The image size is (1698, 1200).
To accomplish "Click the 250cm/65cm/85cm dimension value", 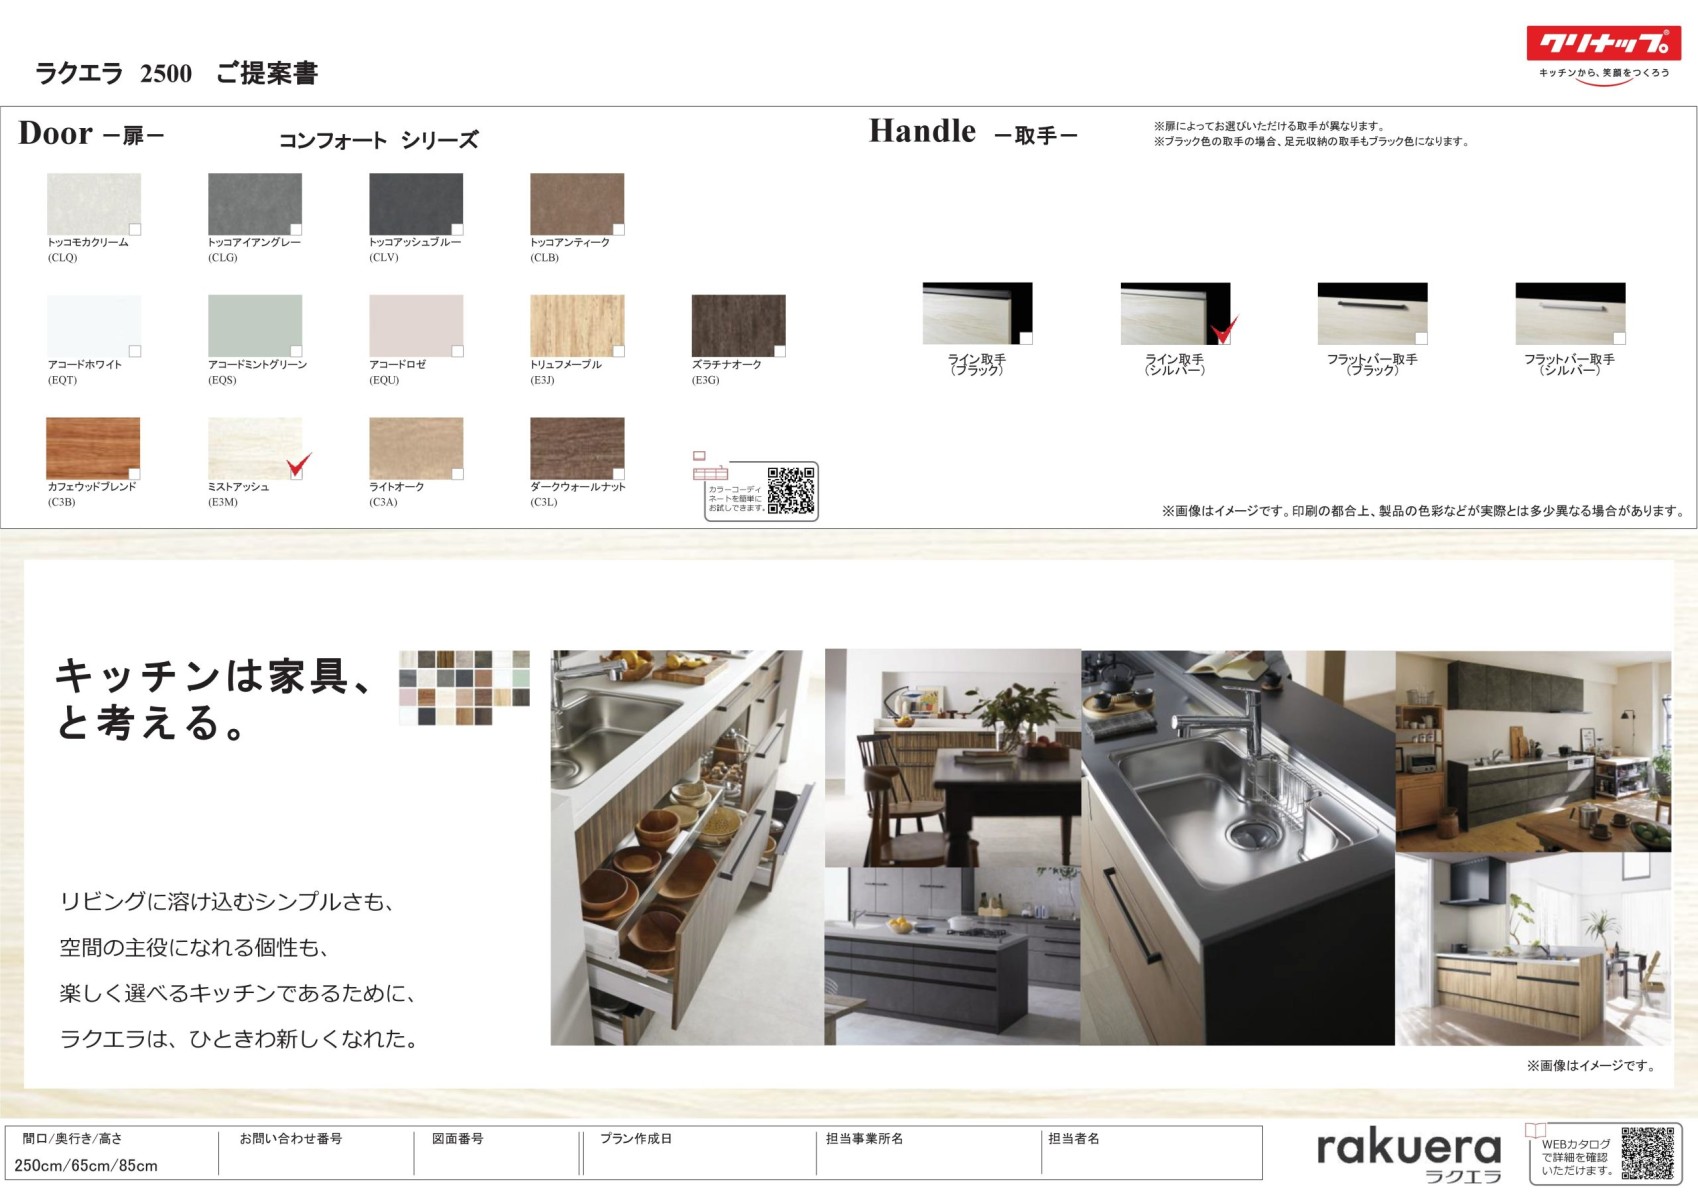I will (x=86, y=1166).
